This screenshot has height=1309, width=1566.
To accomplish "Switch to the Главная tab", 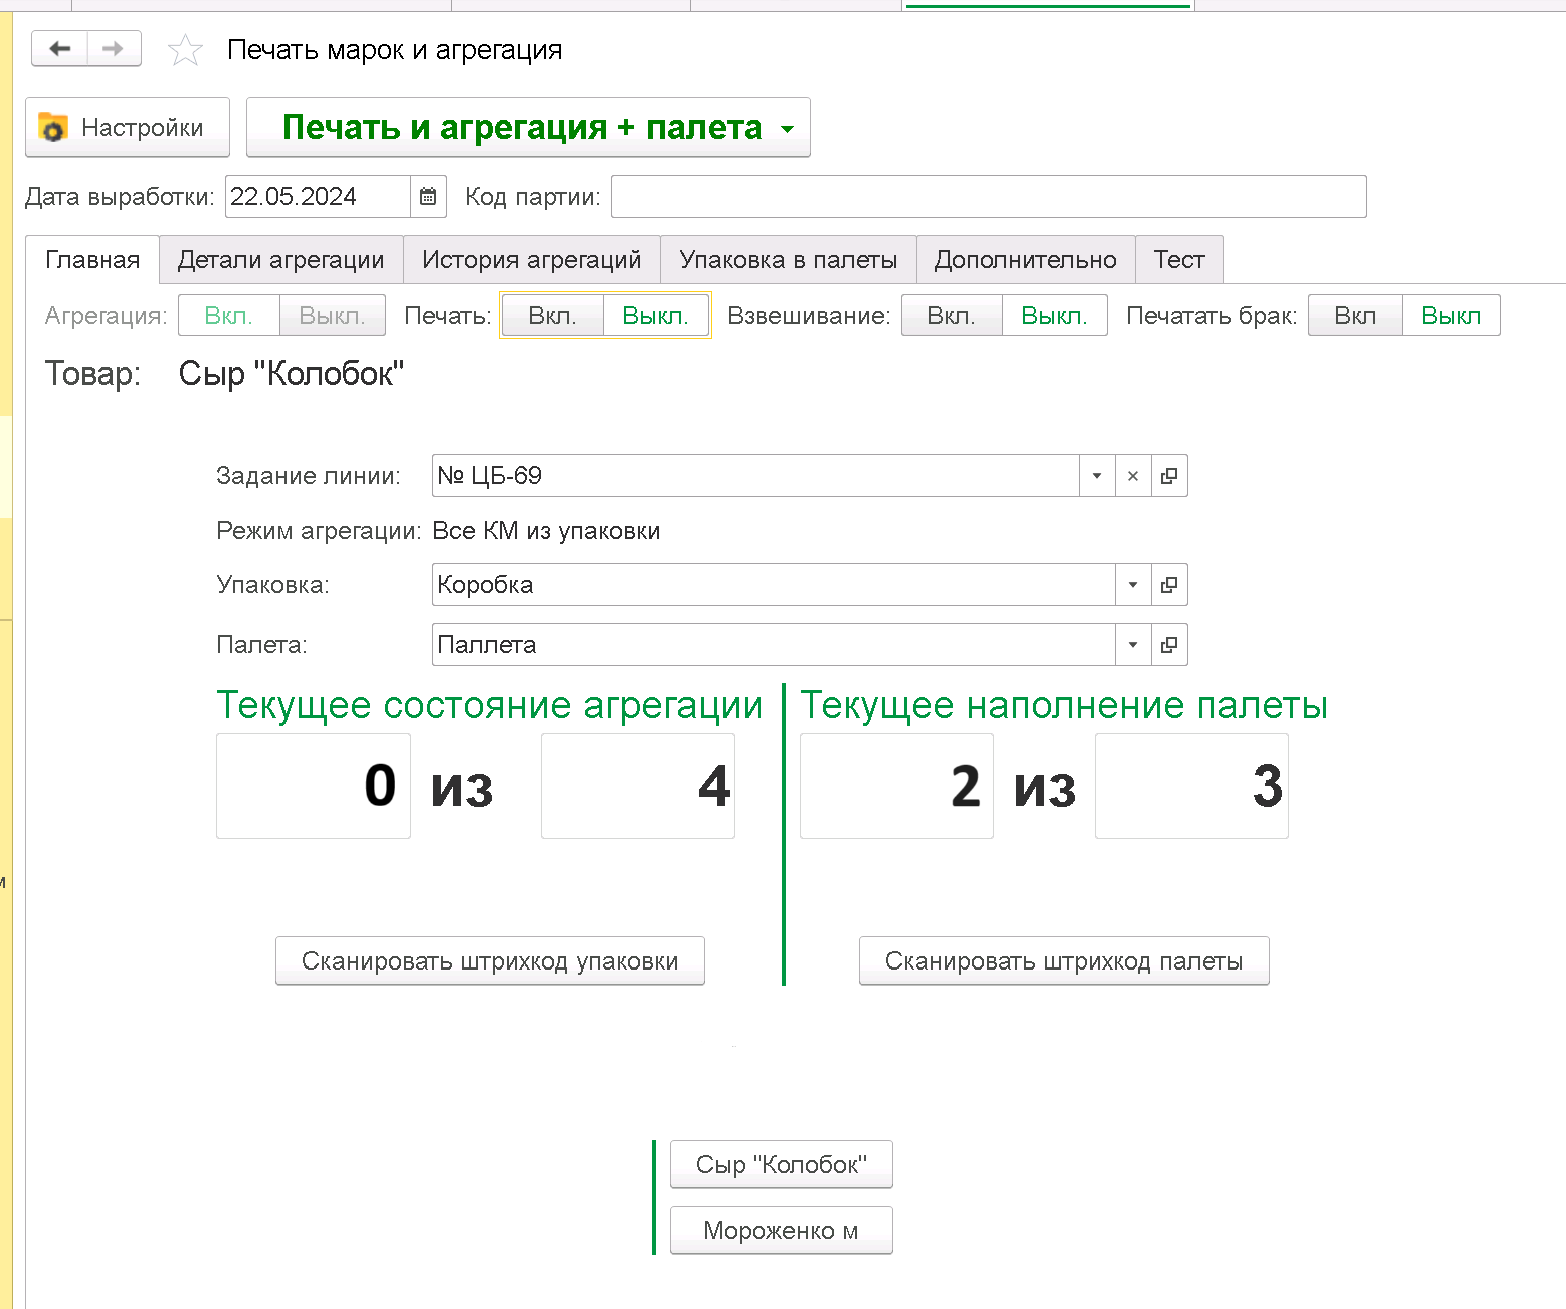I will click(x=92, y=260).
